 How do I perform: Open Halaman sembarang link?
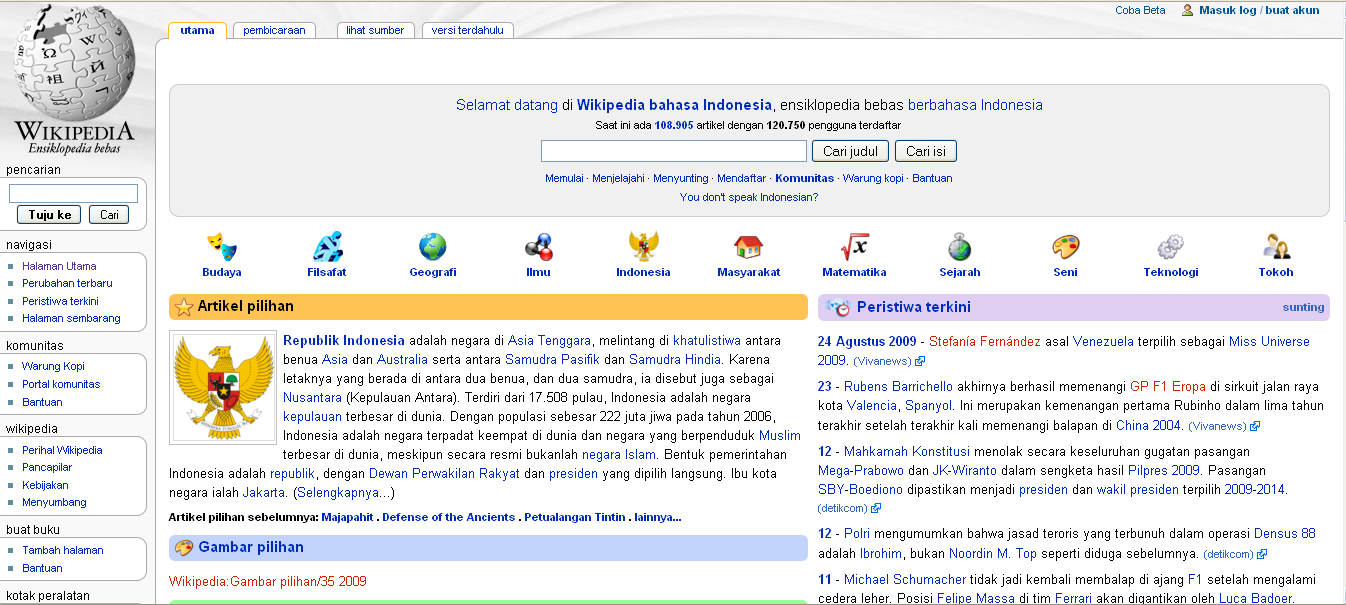click(71, 318)
